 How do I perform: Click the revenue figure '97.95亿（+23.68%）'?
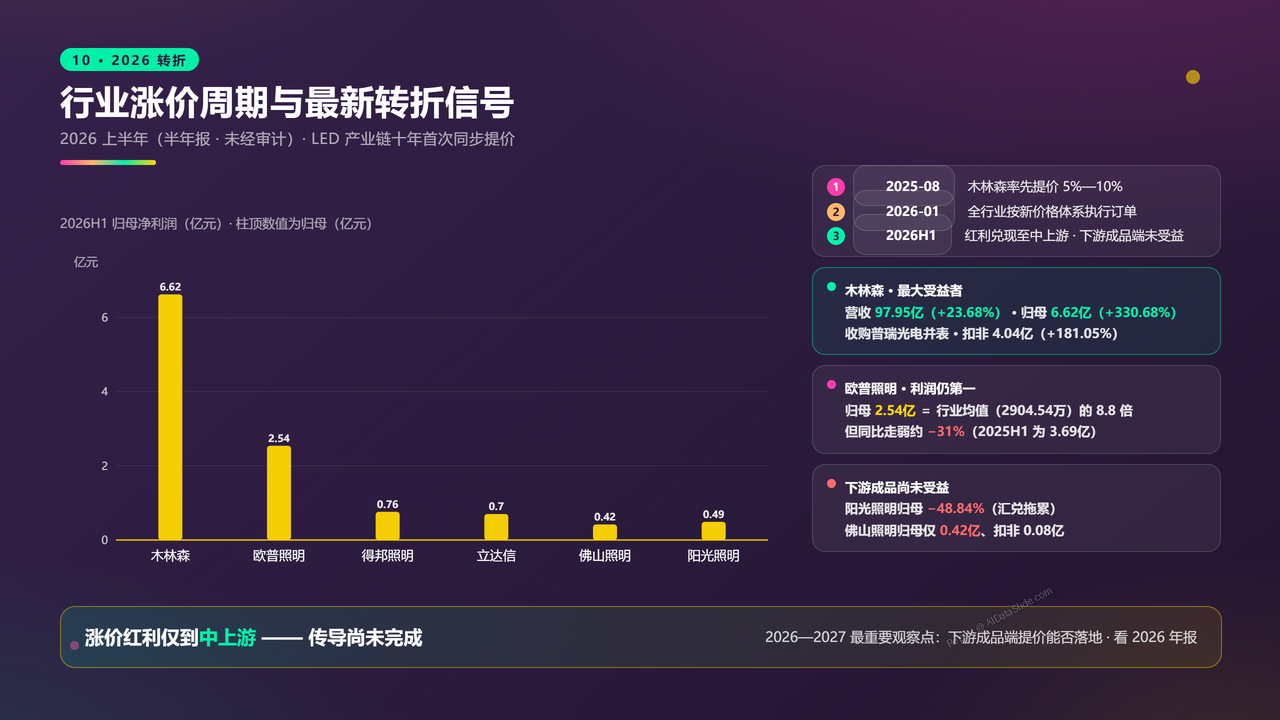938,313
